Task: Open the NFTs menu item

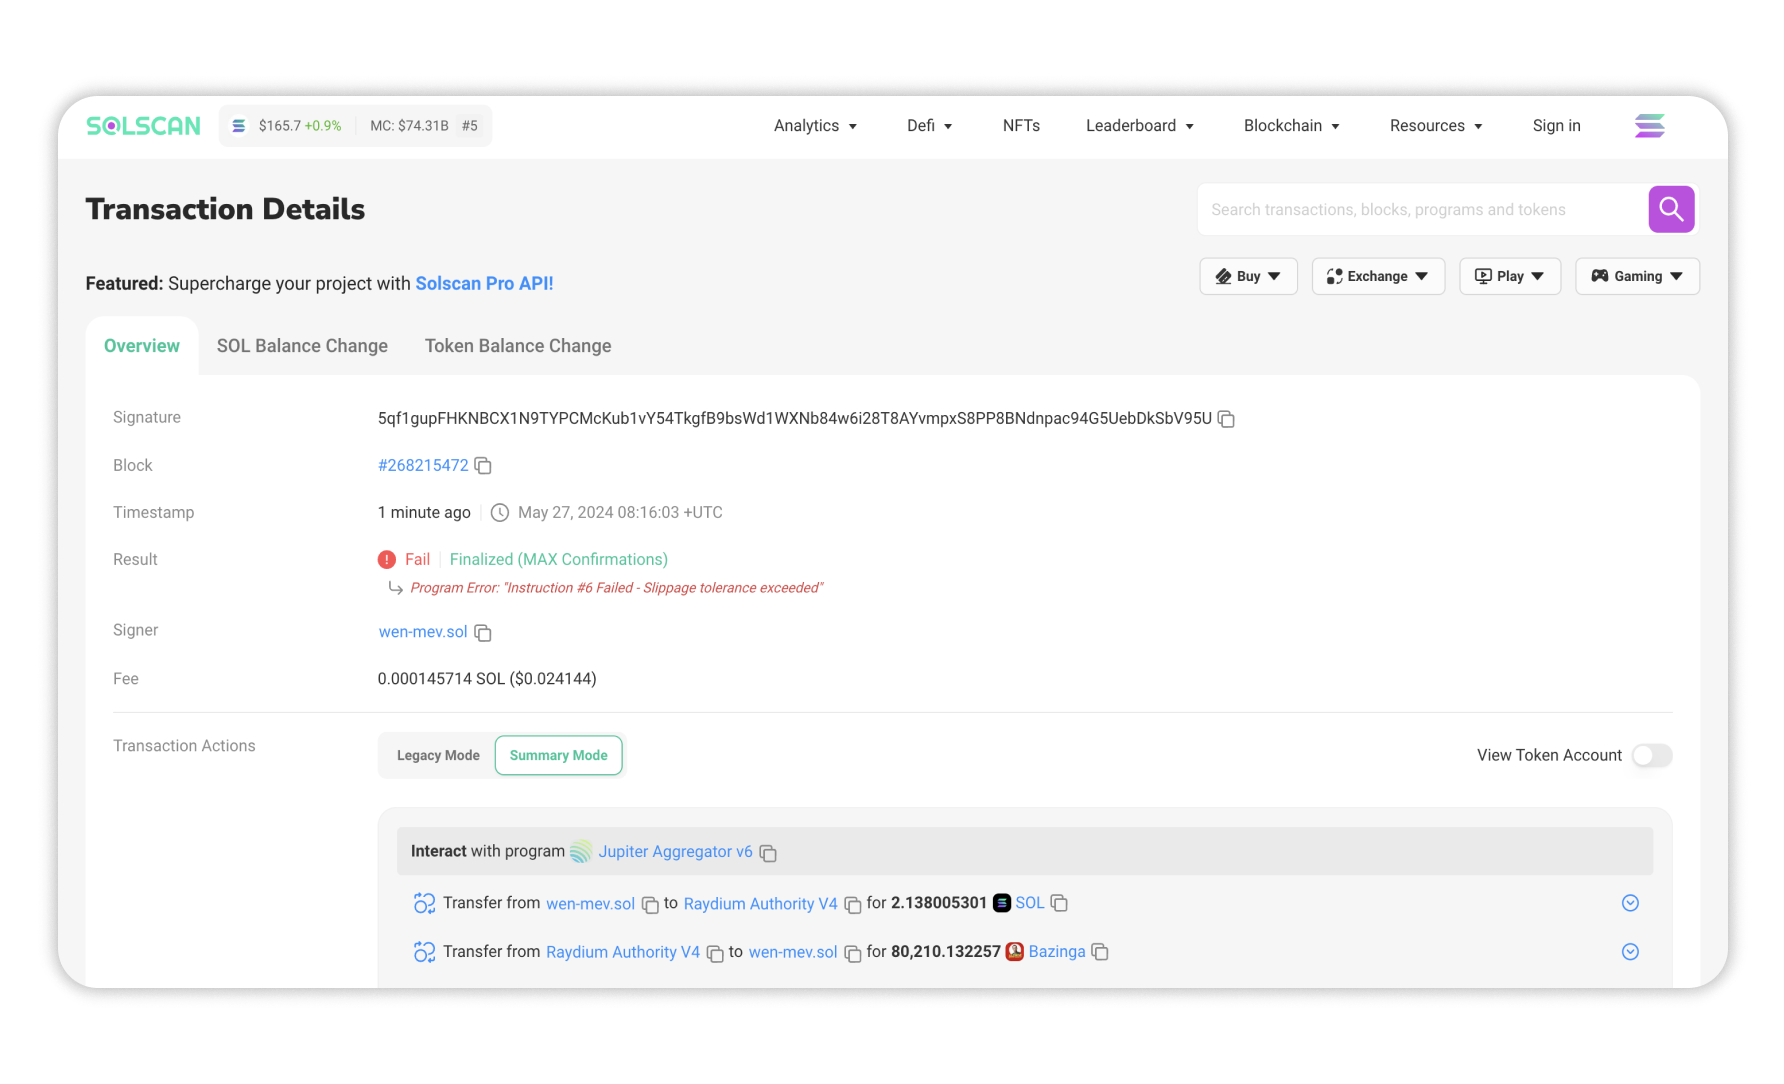Action: pos(1021,126)
